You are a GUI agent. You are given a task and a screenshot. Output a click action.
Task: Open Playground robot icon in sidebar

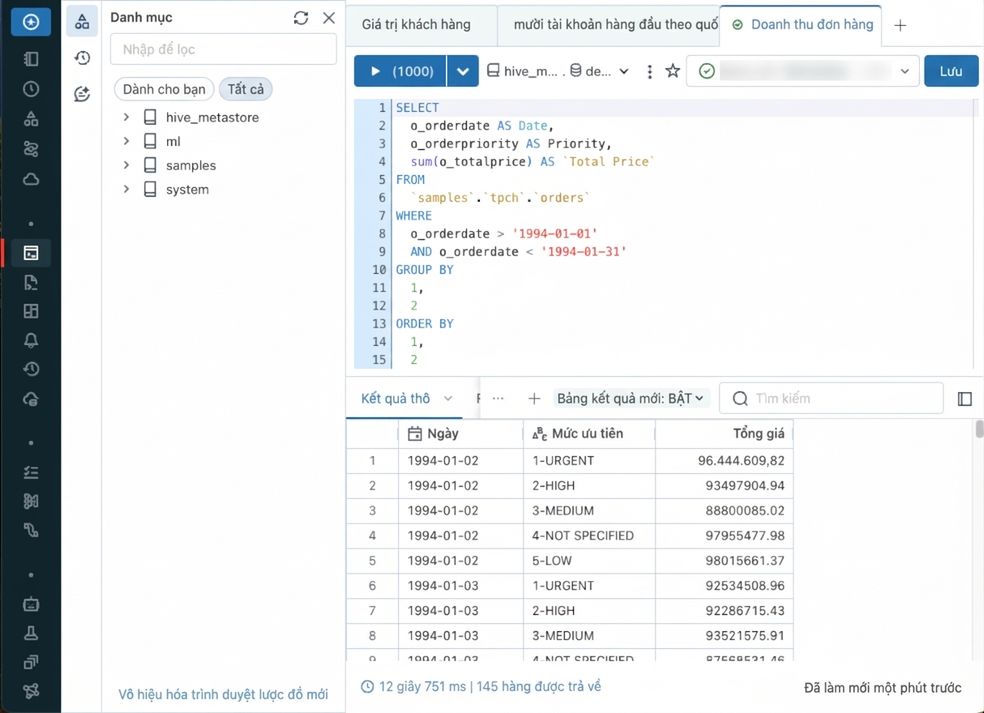pyautogui.click(x=31, y=604)
